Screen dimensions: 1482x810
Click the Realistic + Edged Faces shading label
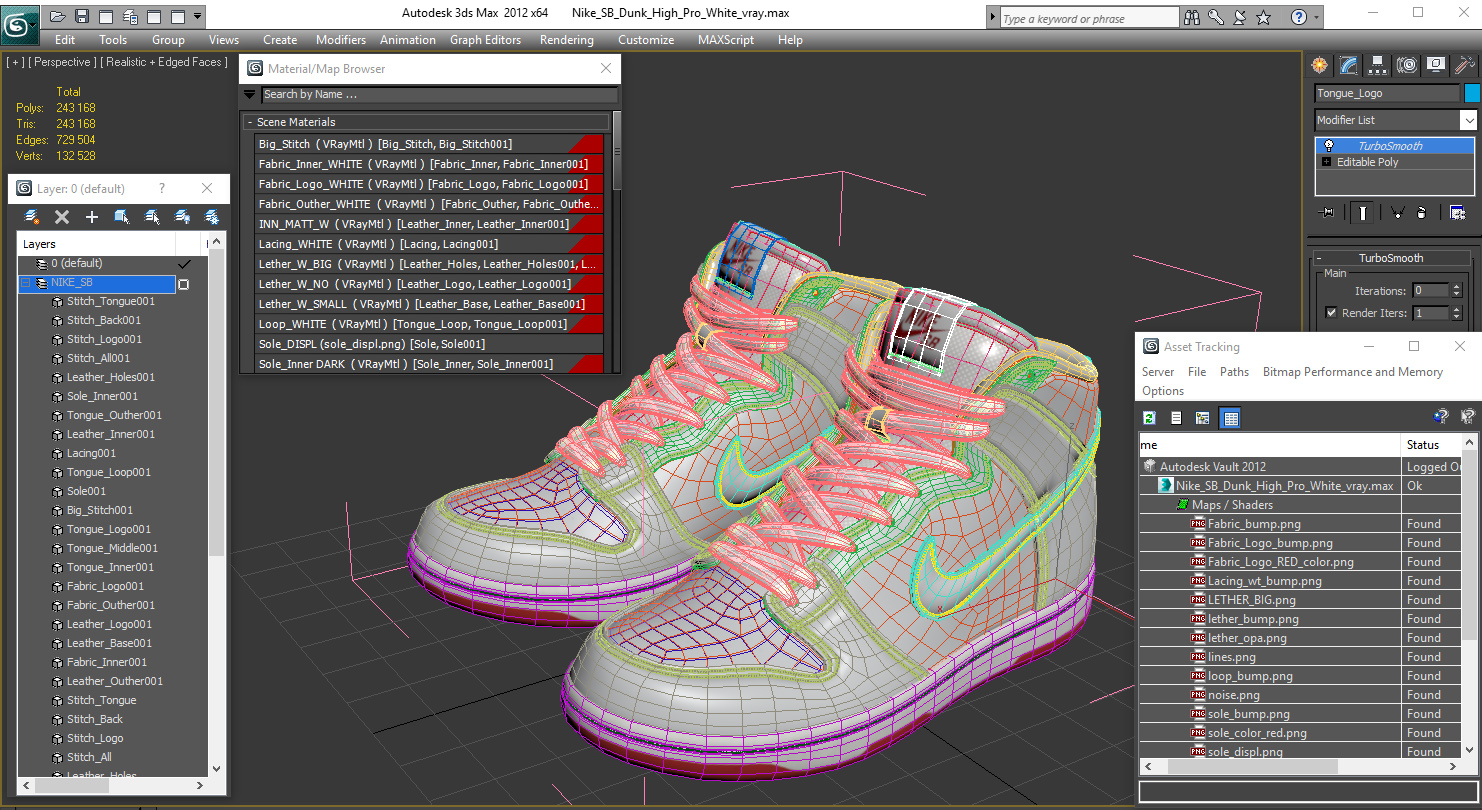point(164,62)
